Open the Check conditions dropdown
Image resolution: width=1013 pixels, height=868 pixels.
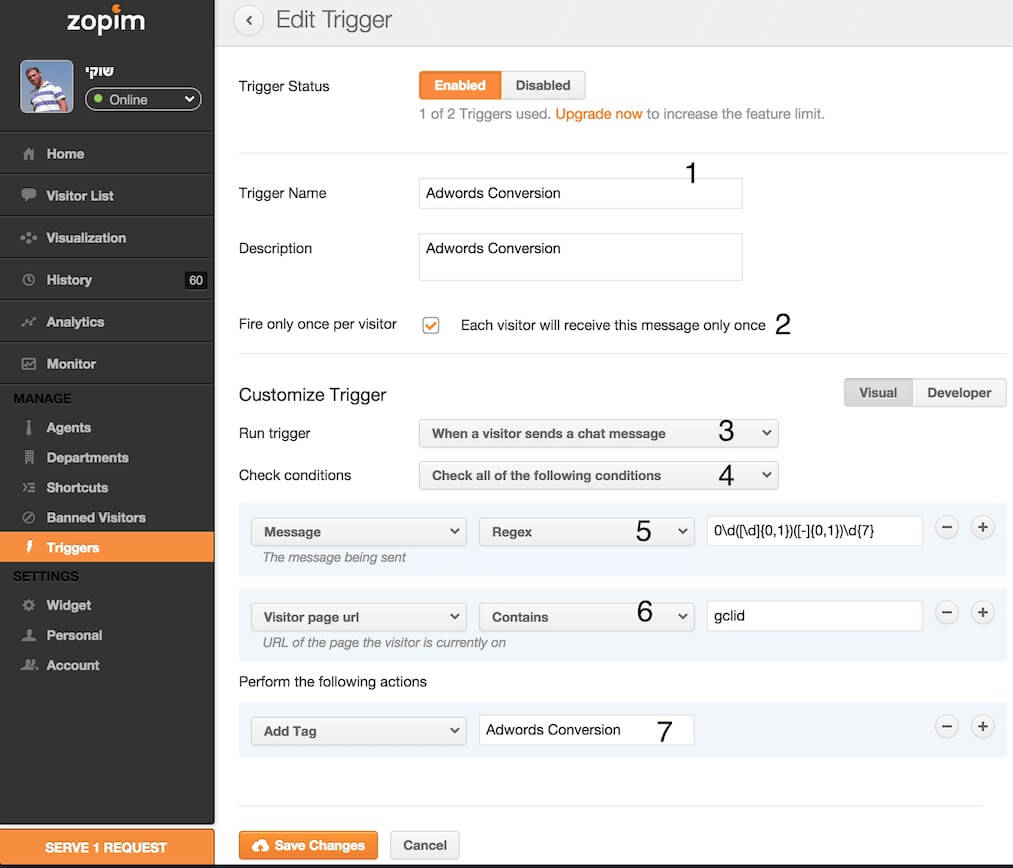tap(599, 475)
